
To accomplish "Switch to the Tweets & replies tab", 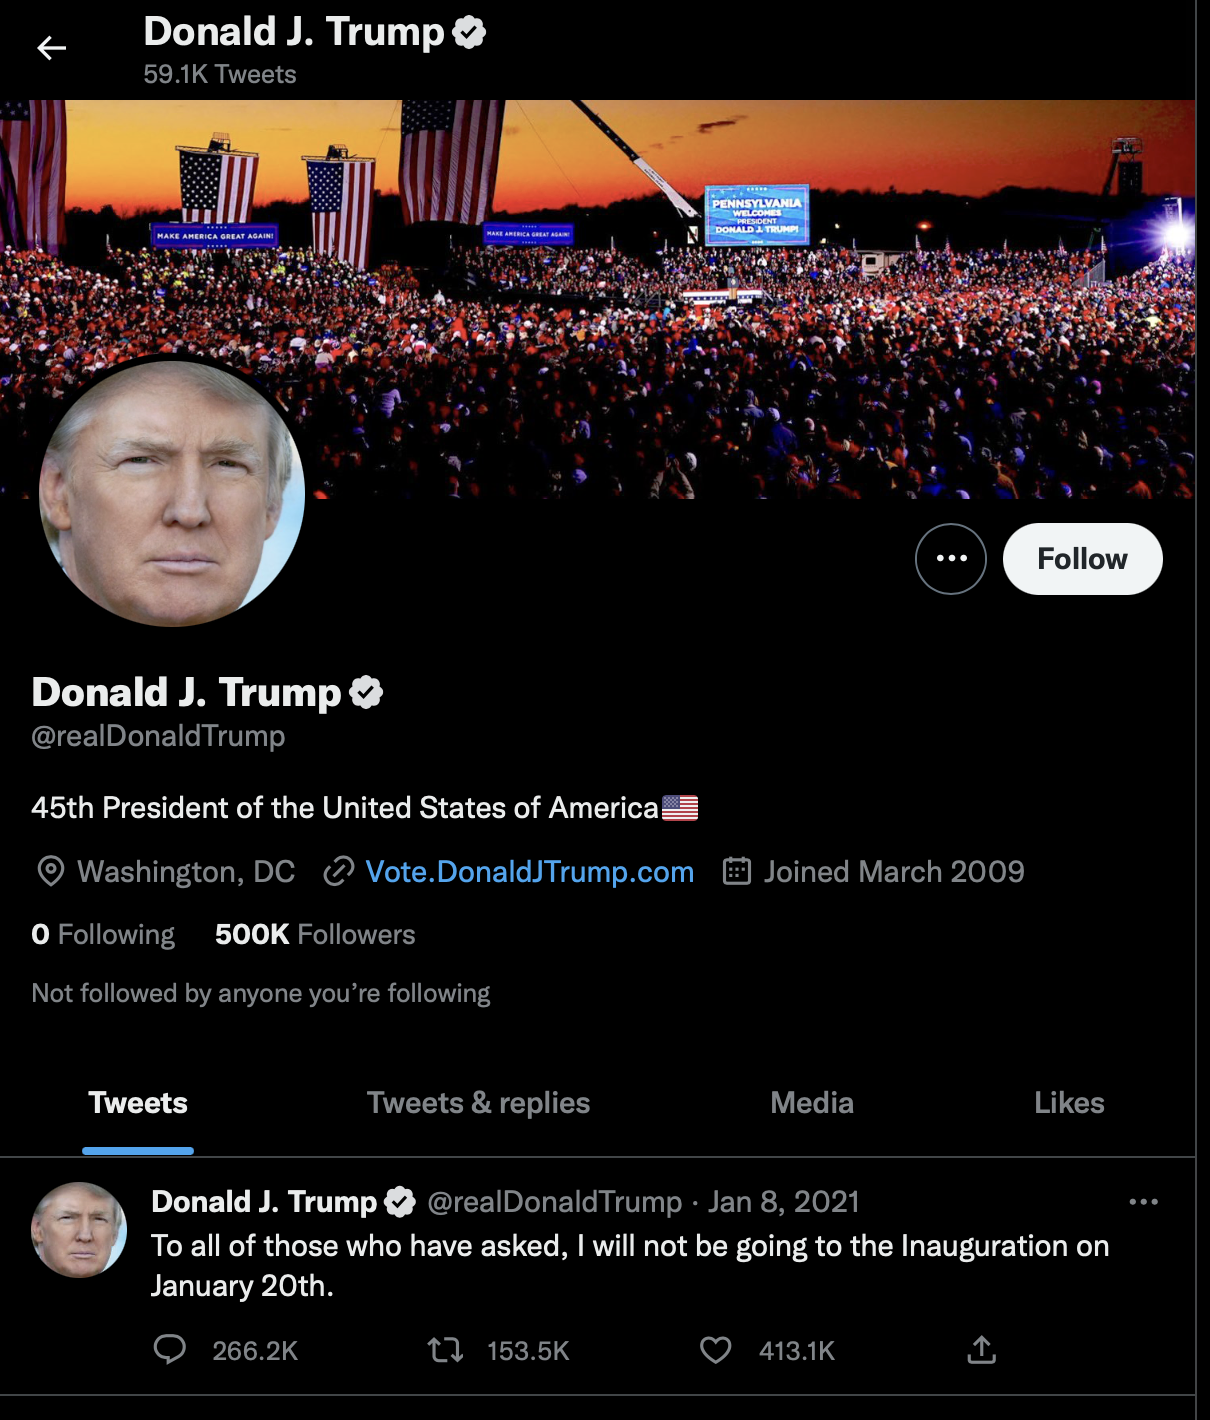I will click(x=478, y=1103).
